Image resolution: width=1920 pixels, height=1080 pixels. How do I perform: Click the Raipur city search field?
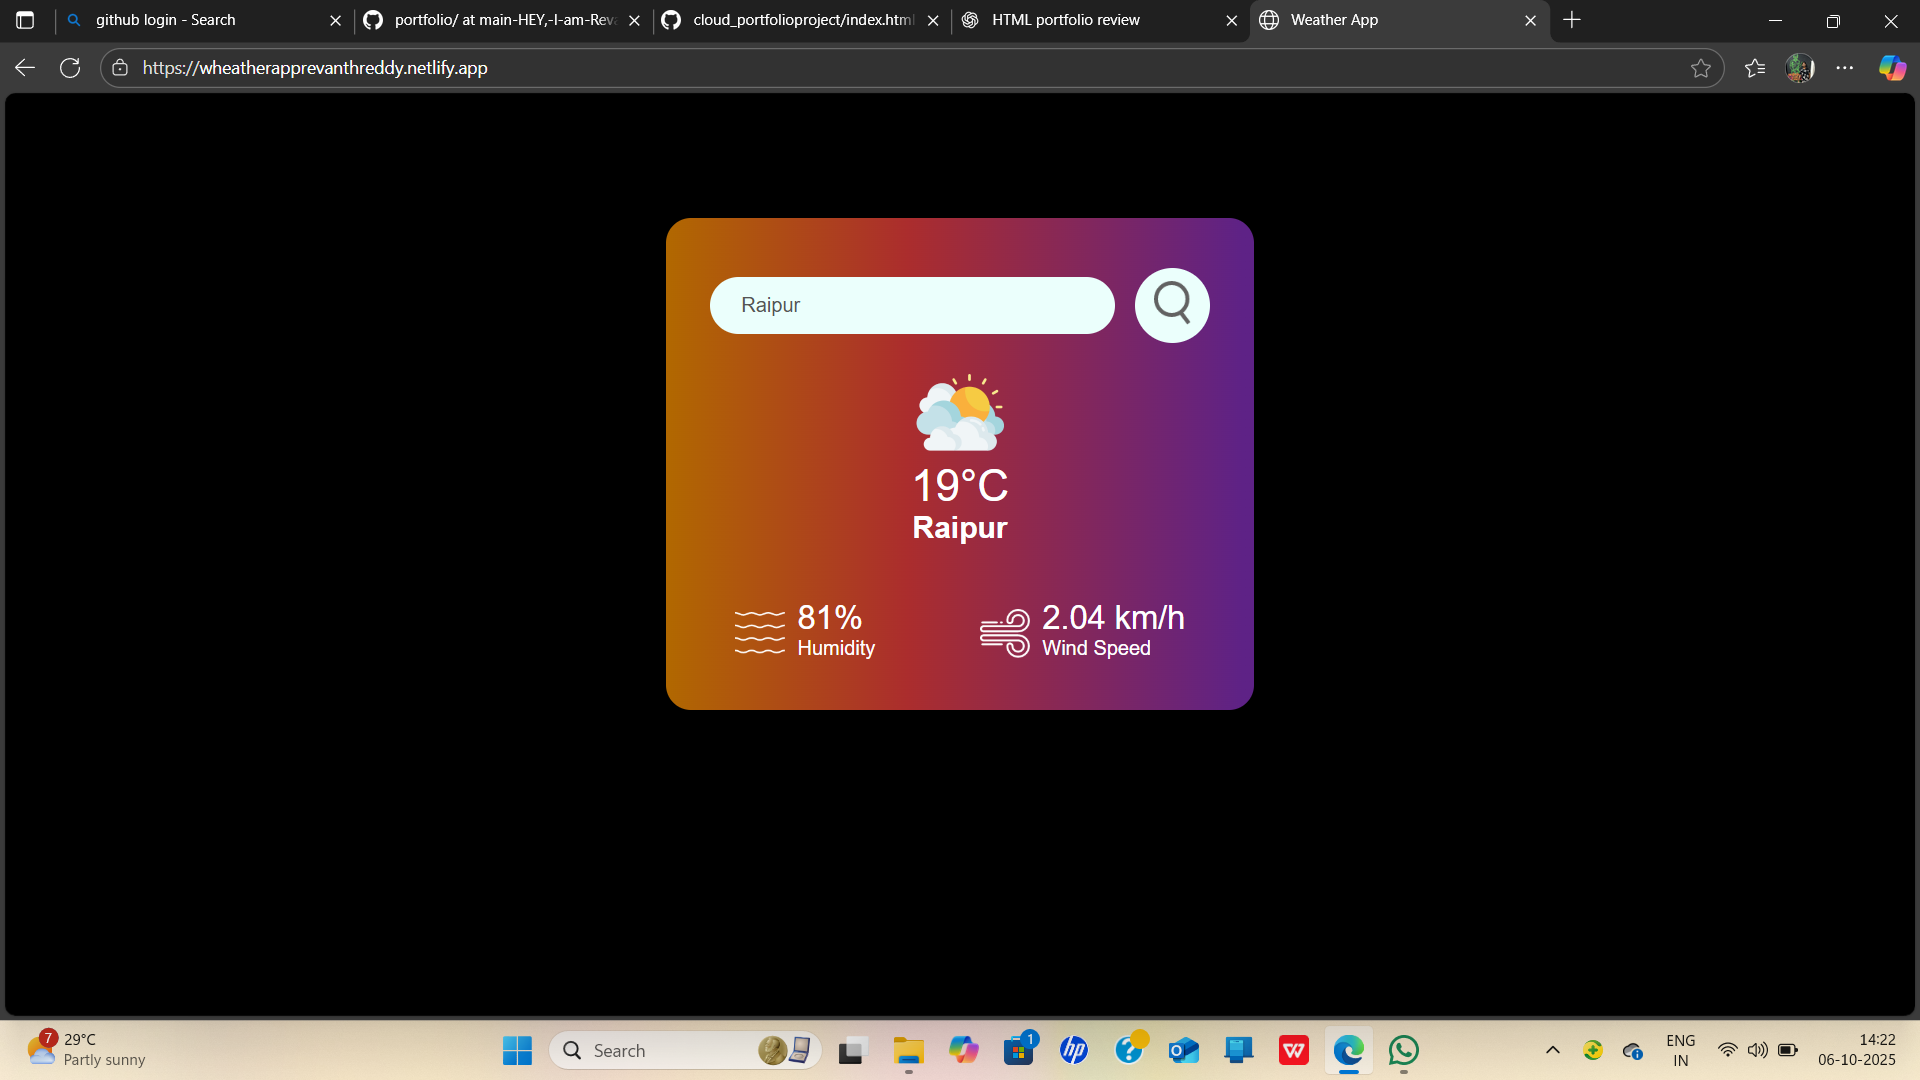click(x=911, y=305)
